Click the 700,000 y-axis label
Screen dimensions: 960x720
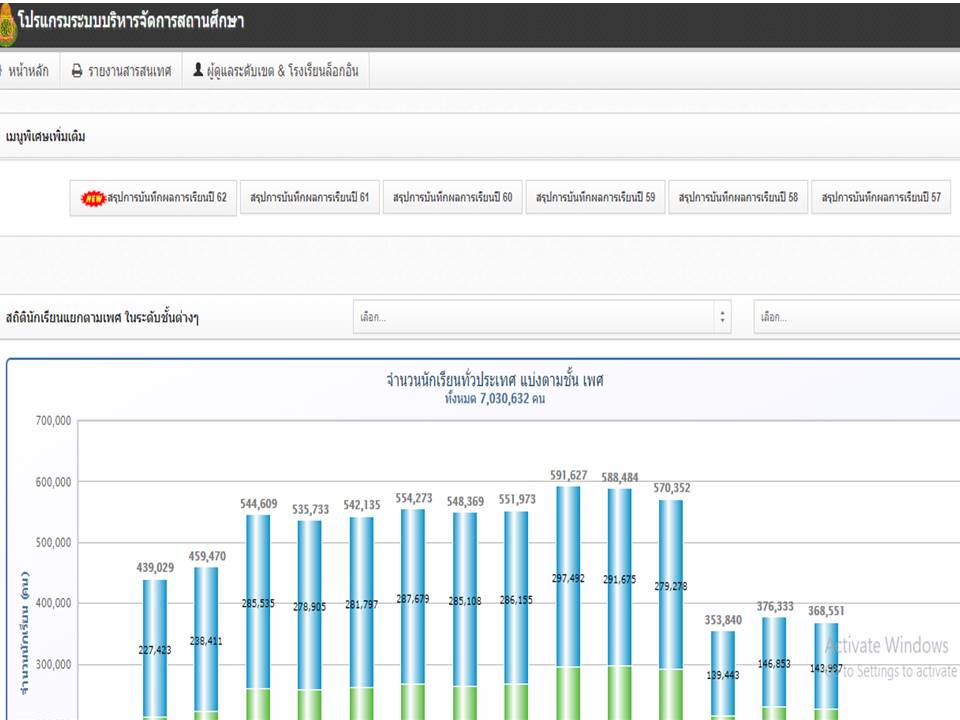point(53,421)
